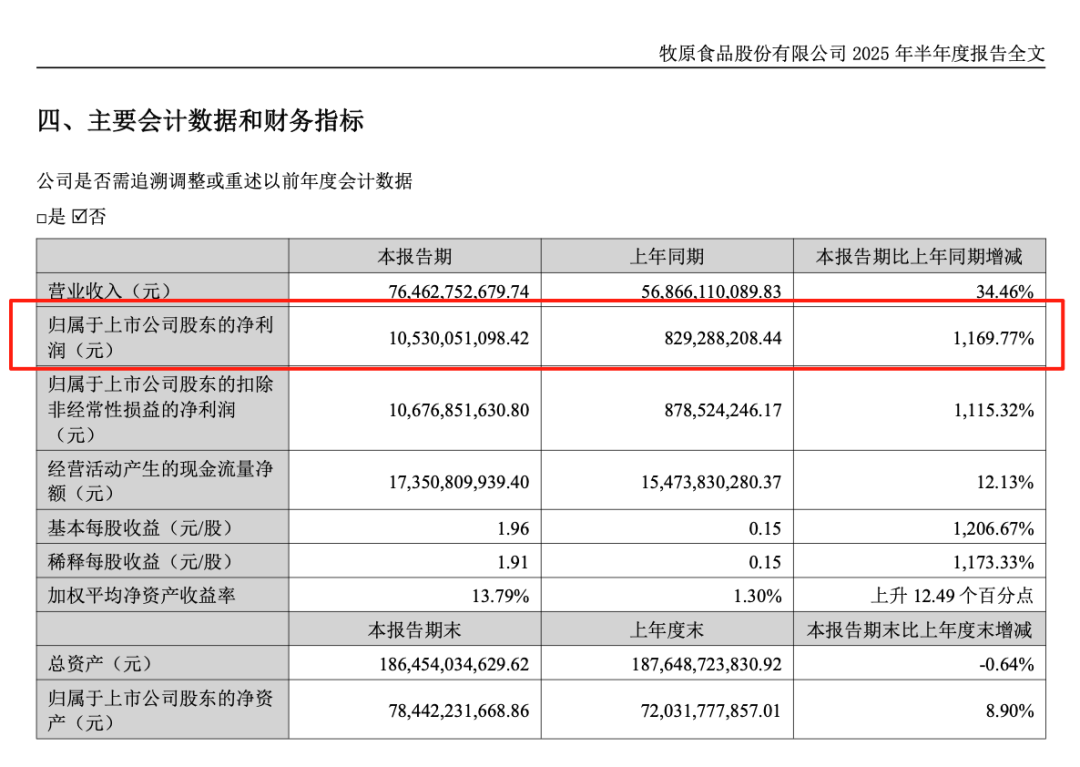This screenshot has height=767, width=1080.
Task: Click the page header '牧原食品股份有限公司 2025 年半年度报告全文'
Action: 852,54
